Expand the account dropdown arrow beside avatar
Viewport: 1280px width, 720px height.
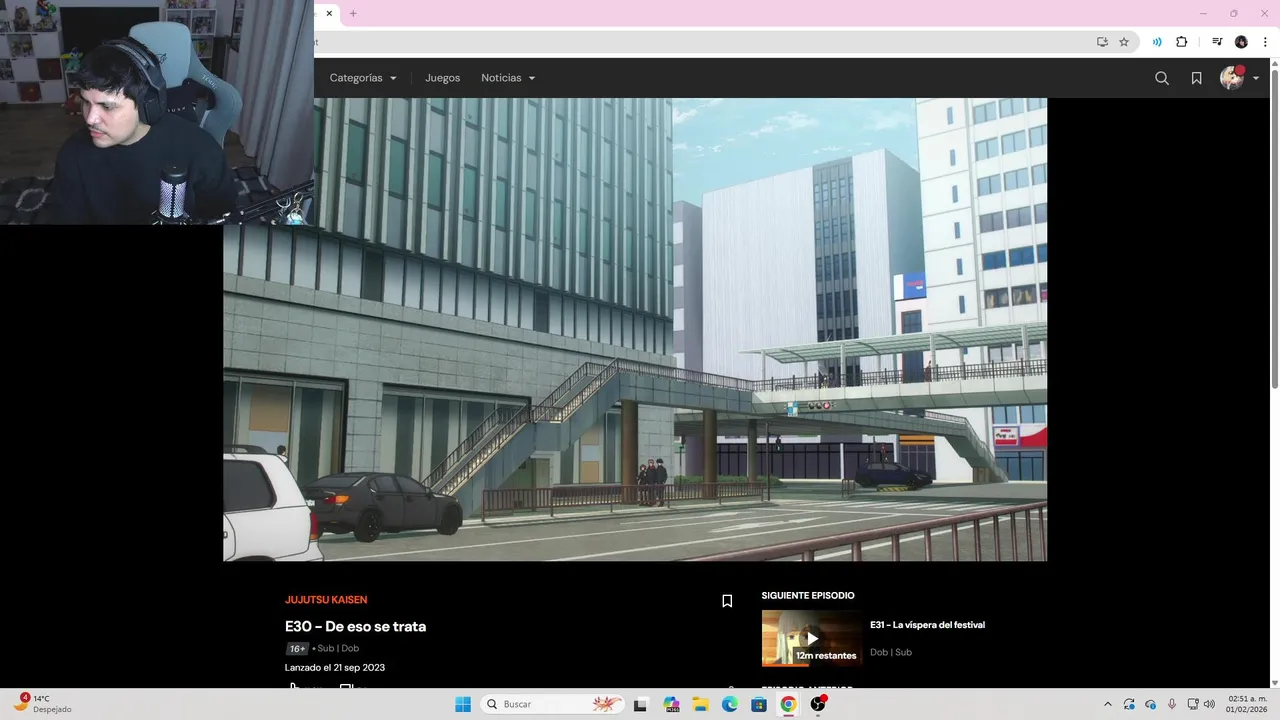[1256, 79]
